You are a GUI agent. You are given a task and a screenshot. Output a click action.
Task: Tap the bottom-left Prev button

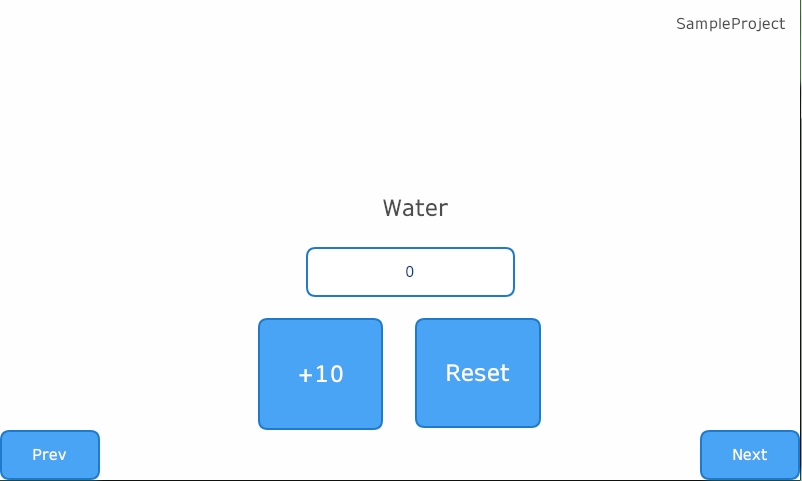pyautogui.click(x=50, y=455)
